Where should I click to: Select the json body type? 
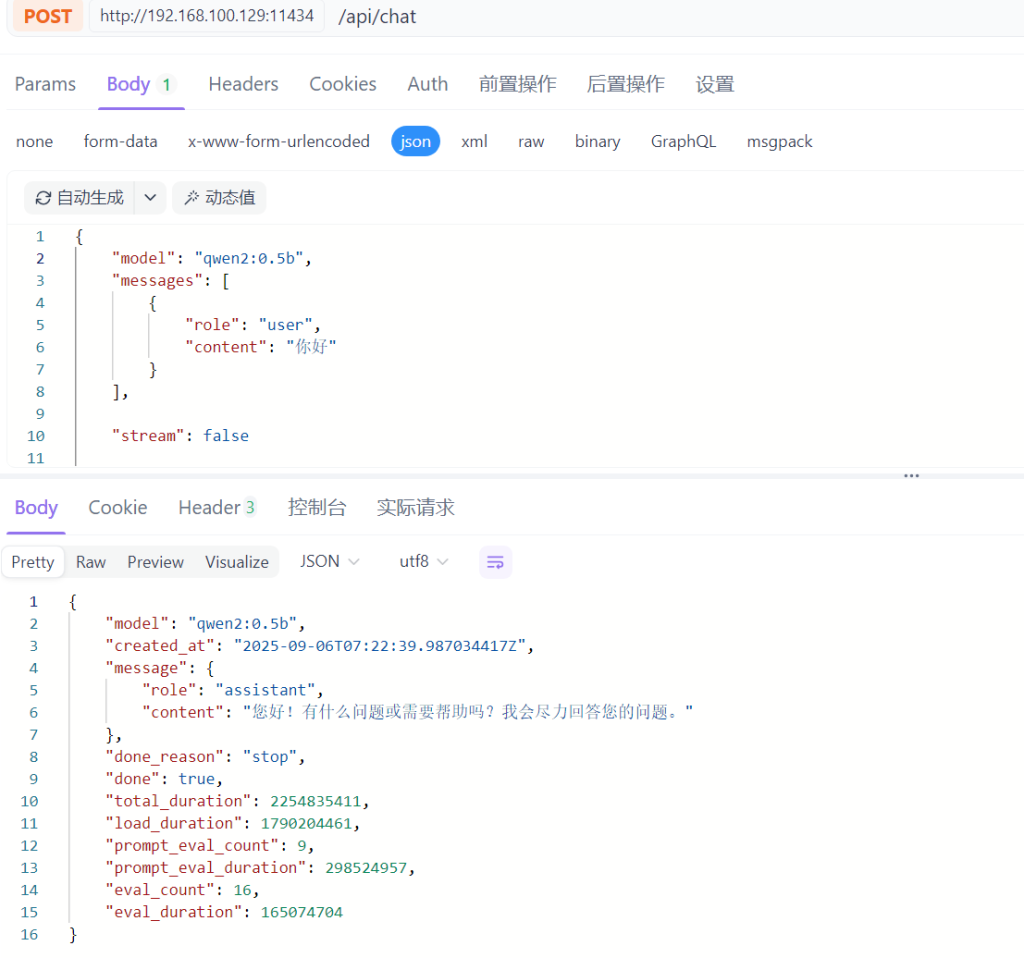tap(415, 141)
